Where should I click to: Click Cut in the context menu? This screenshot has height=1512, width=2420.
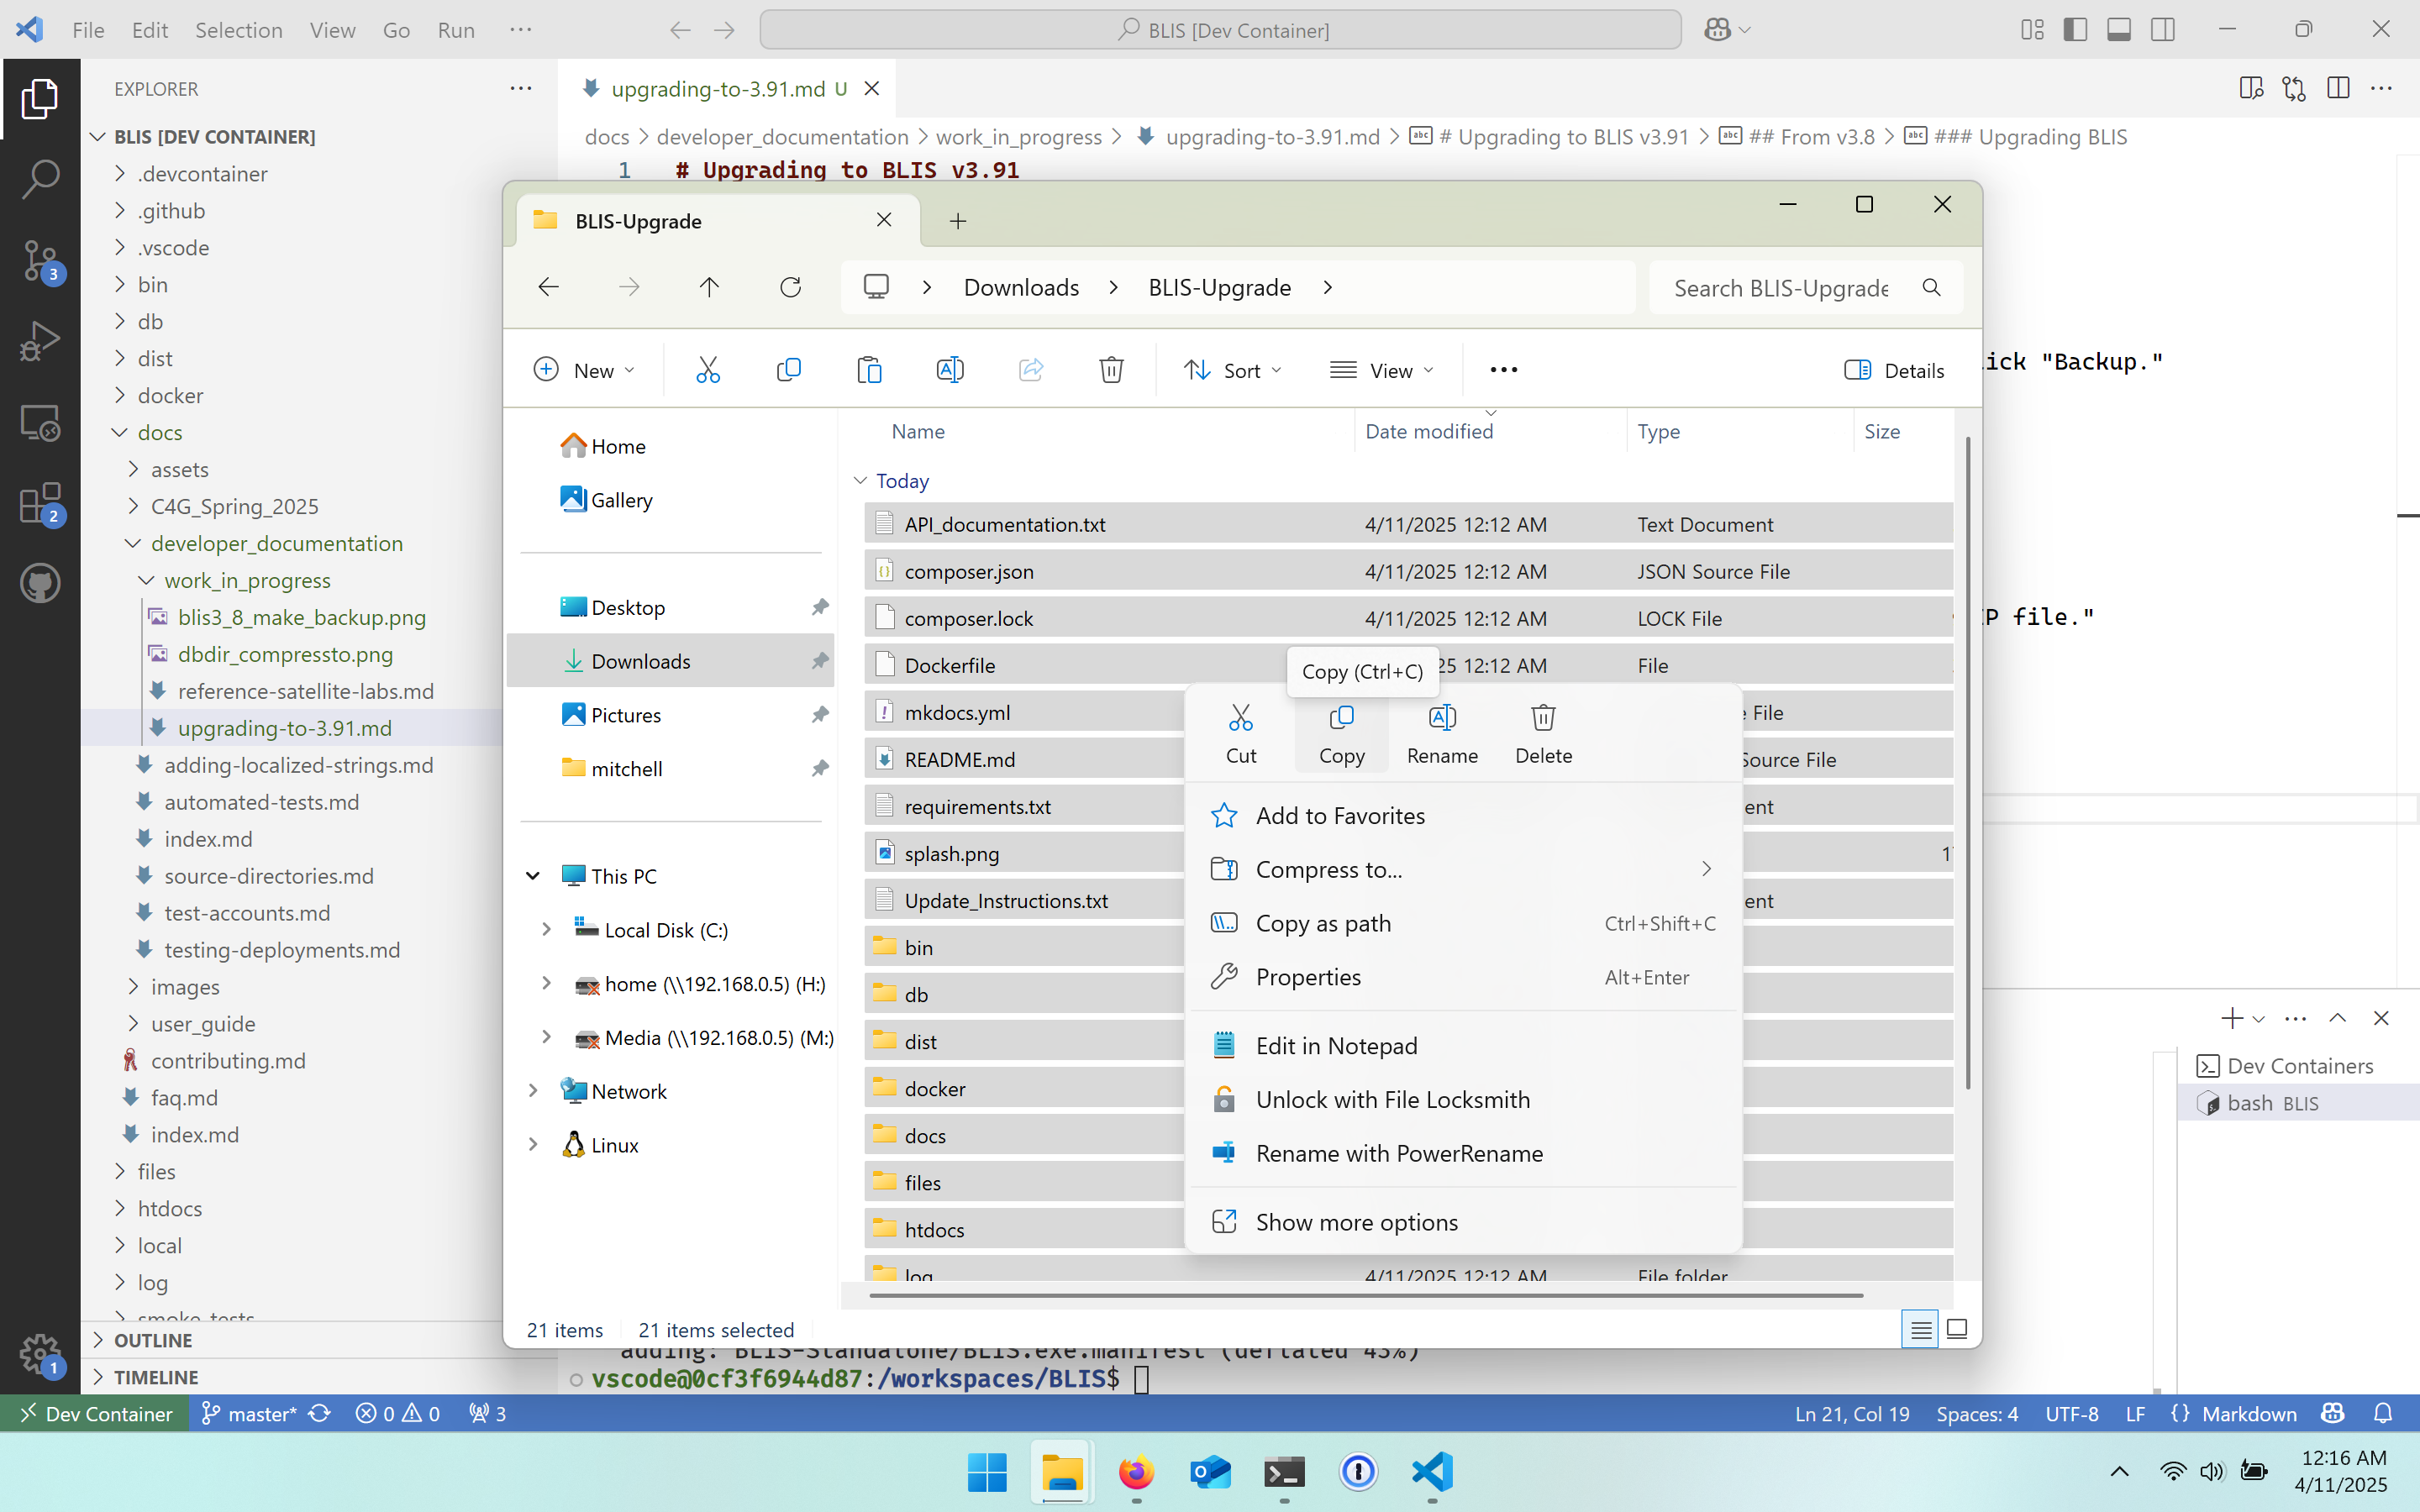point(1241,733)
